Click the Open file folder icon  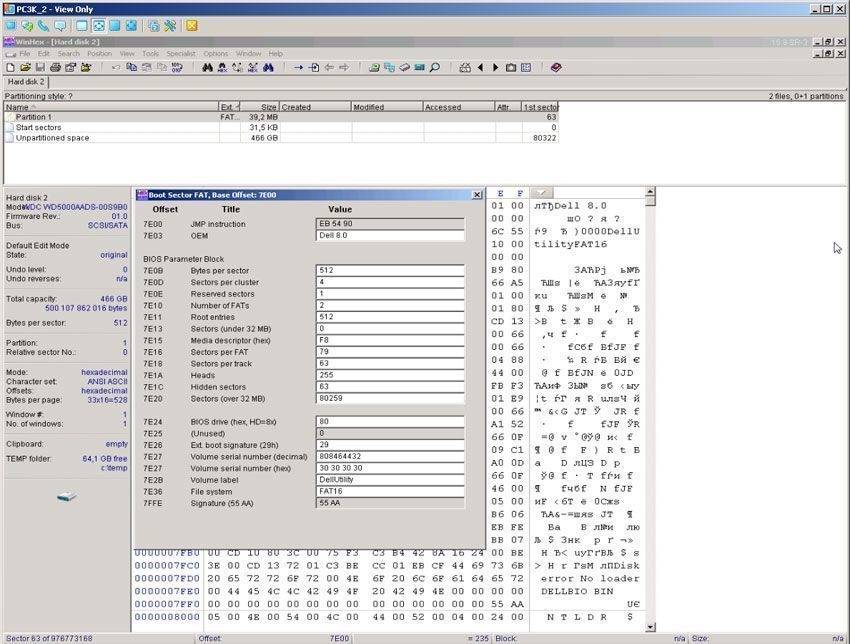point(25,68)
